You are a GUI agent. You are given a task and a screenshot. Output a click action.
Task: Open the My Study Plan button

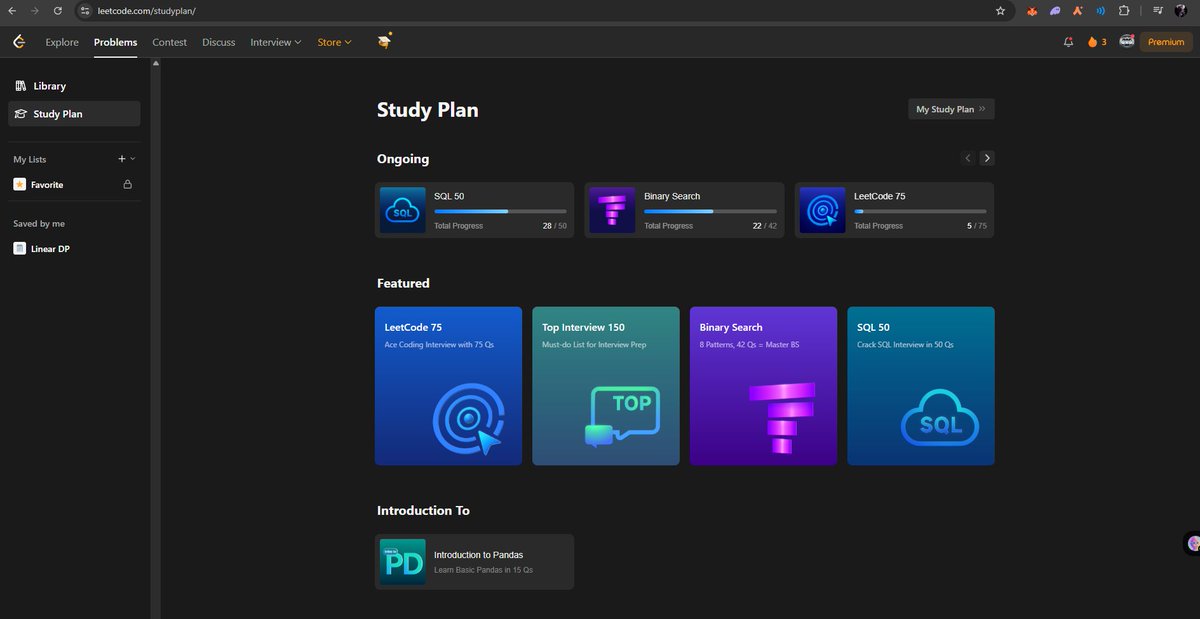pyautogui.click(x=951, y=109)
